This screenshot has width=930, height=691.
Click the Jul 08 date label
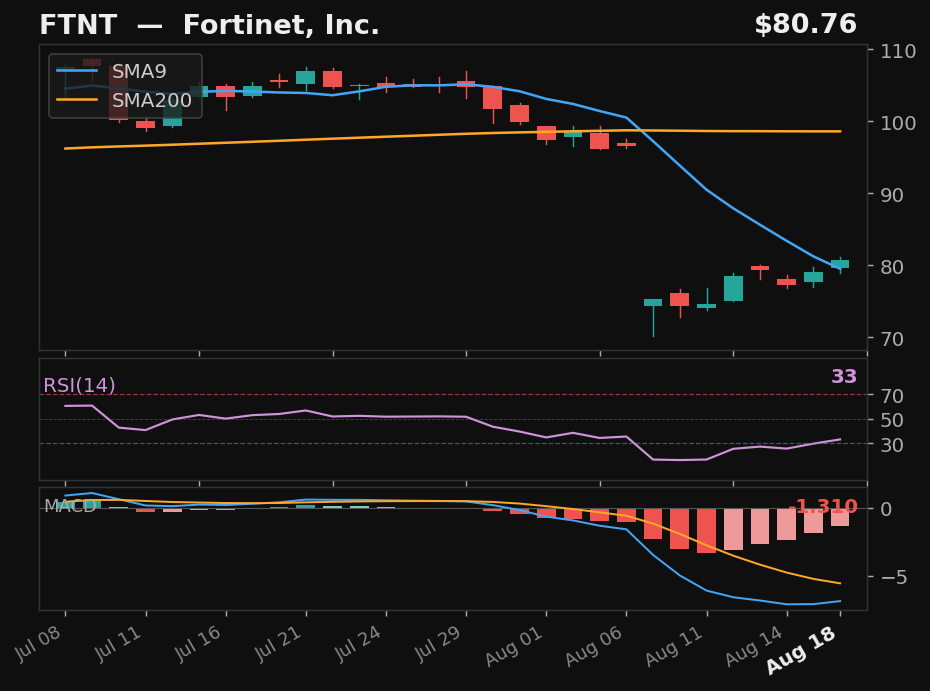pyautogui.click(x=38, y=642)
